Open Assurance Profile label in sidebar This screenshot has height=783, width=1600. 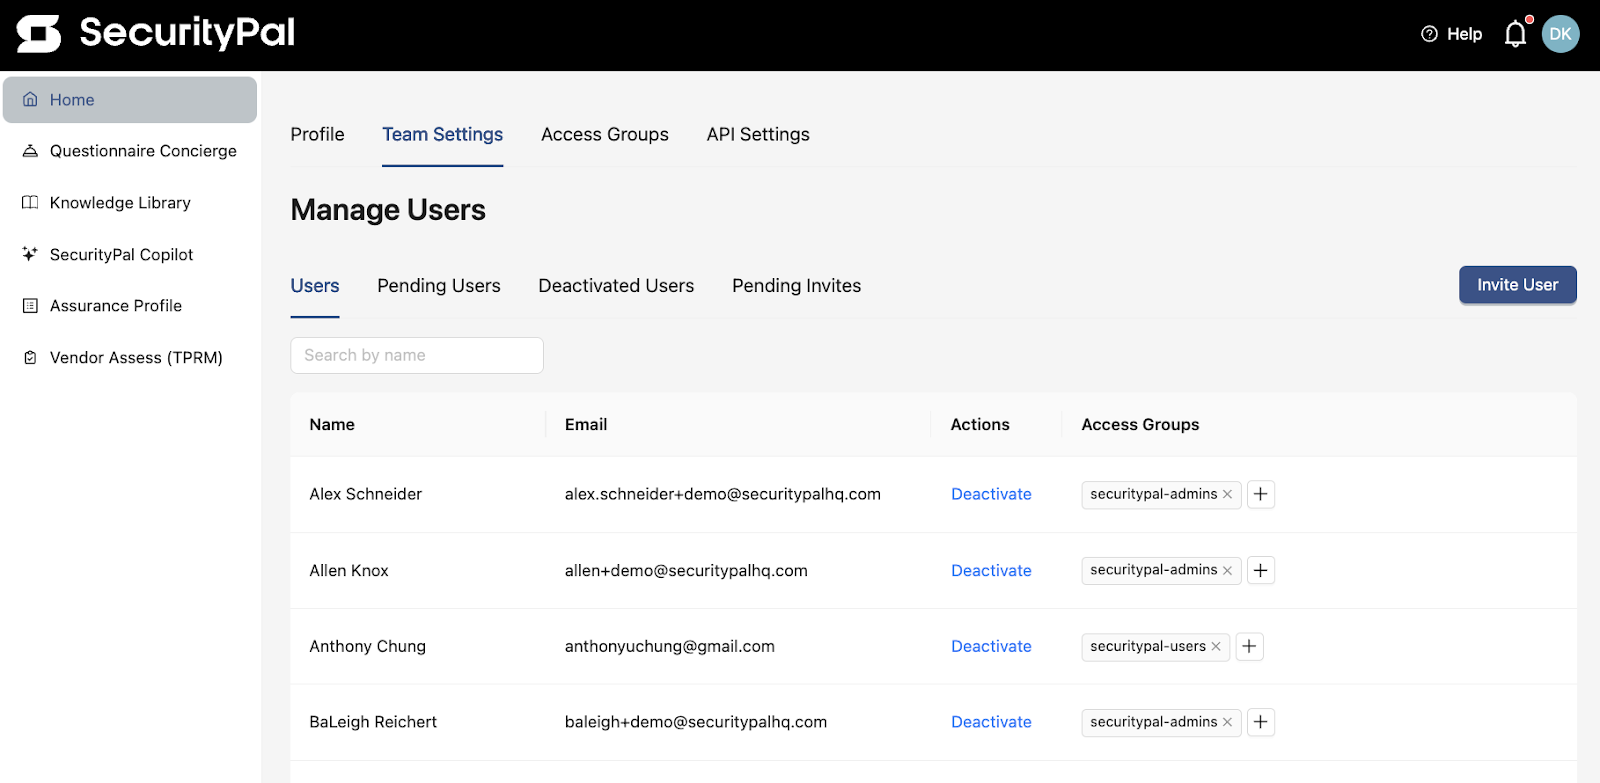point(116,306)
